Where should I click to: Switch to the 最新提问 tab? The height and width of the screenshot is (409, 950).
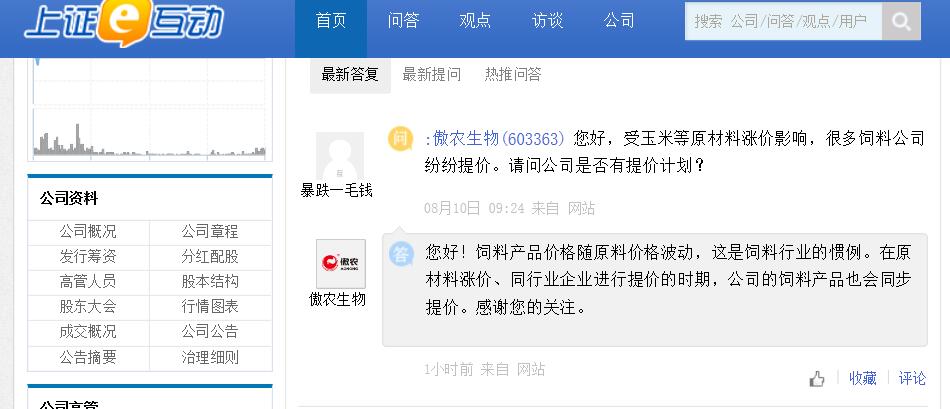(x=432, y=74)
